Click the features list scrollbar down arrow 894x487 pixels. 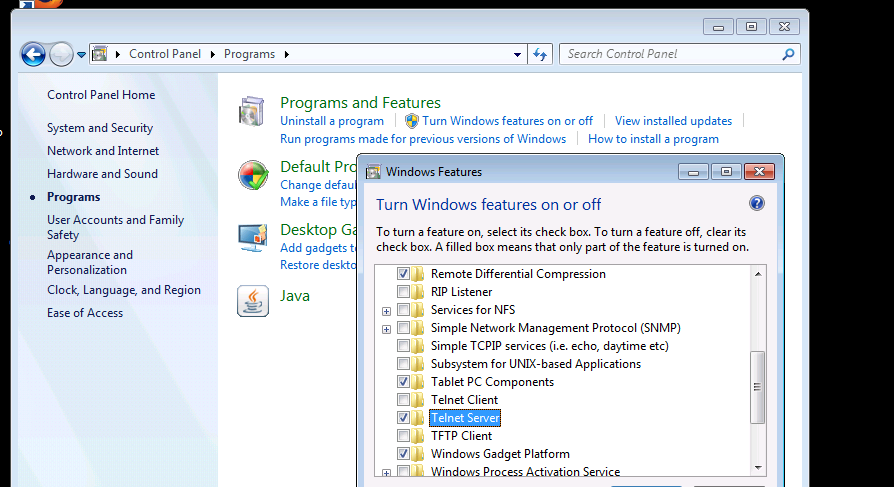click(758, 467)
